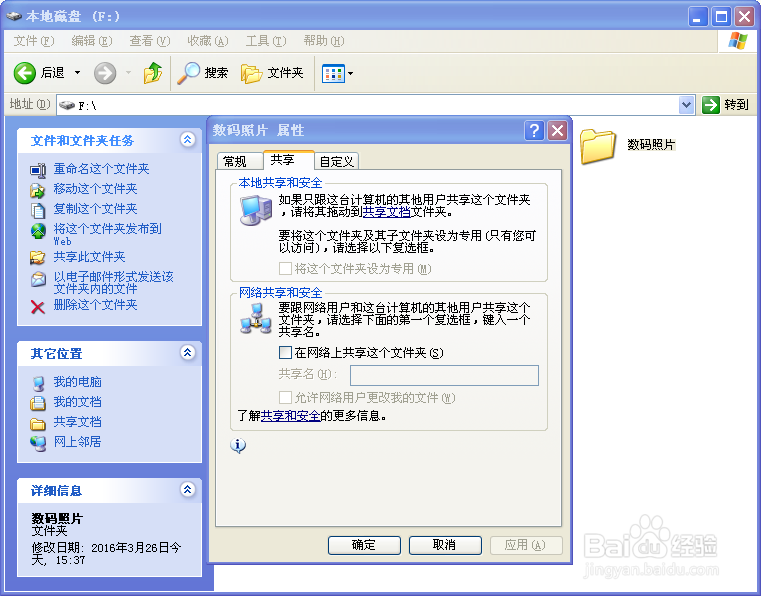Collapse the File and Folder Tasks (文件和文件夹任务) panel
761x596 pixels.
(187, 140)
